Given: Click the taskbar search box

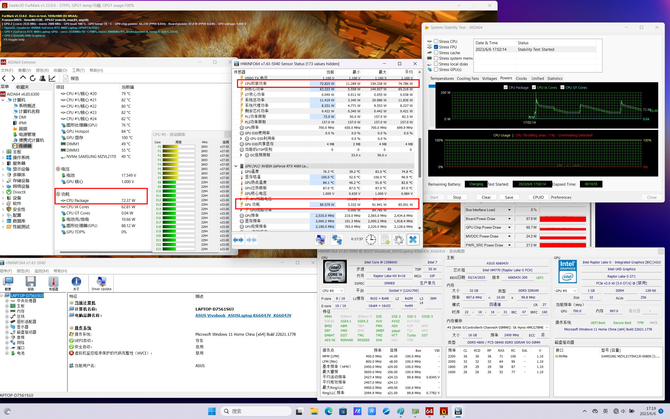Looking at the screenshot, I should (256, 411).
